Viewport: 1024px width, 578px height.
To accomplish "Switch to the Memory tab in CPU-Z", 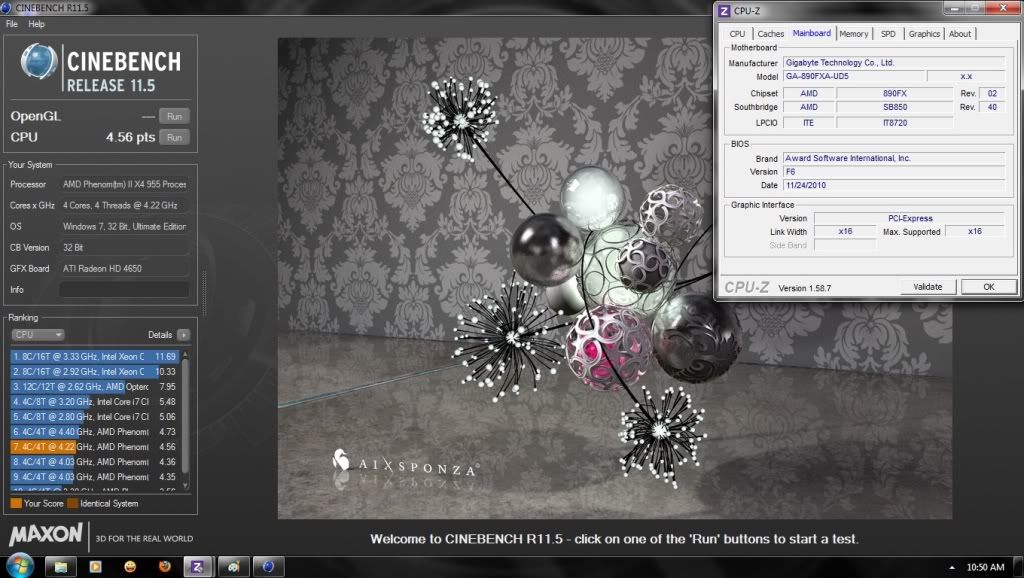I will 854,34.
